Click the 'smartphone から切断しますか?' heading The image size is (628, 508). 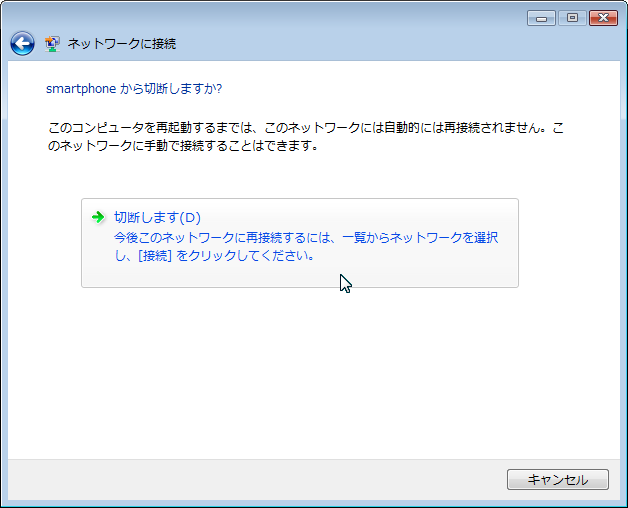pyautogui.click(x=134, y=89)
